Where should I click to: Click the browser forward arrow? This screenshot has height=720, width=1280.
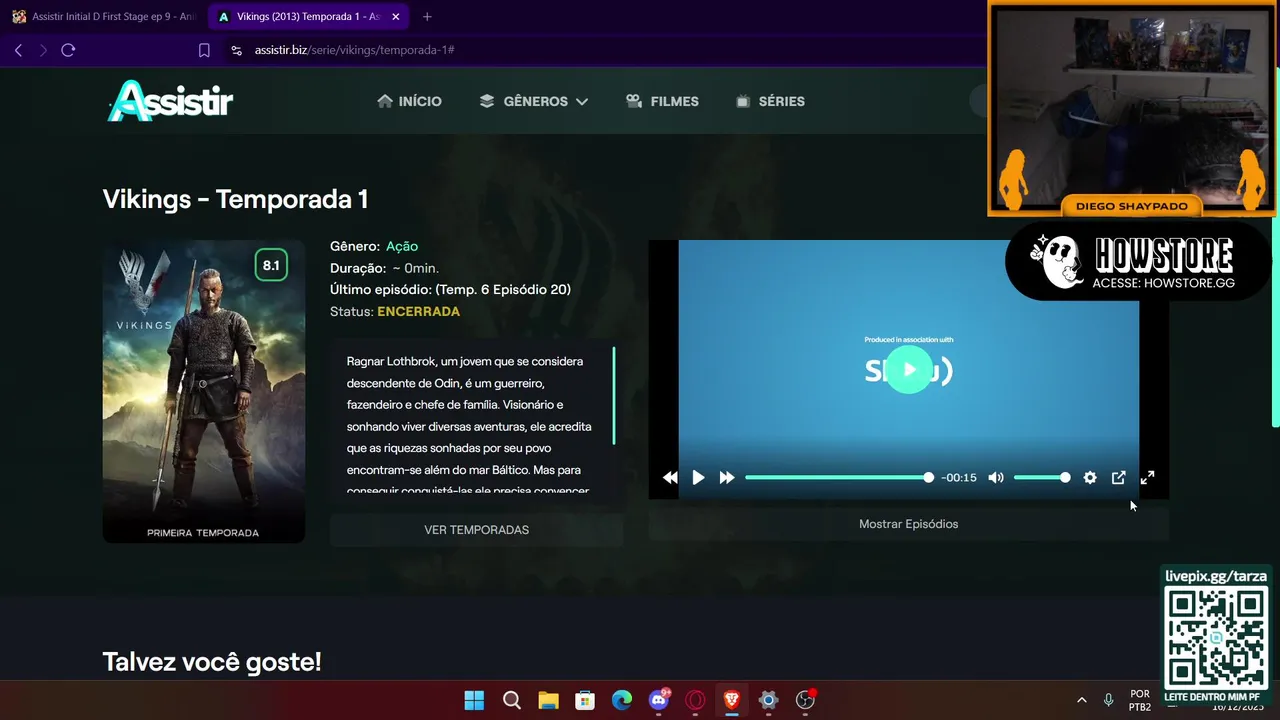pos(43,50)
